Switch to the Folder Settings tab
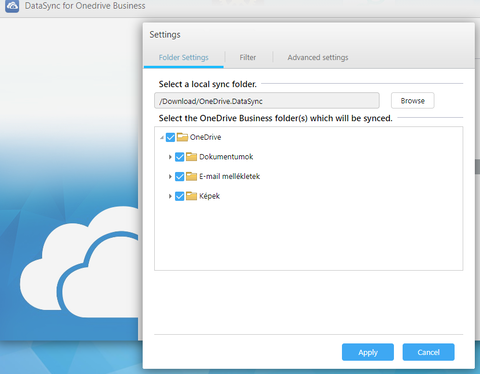This screenshot has width=480, height=374. click(184, 58)
